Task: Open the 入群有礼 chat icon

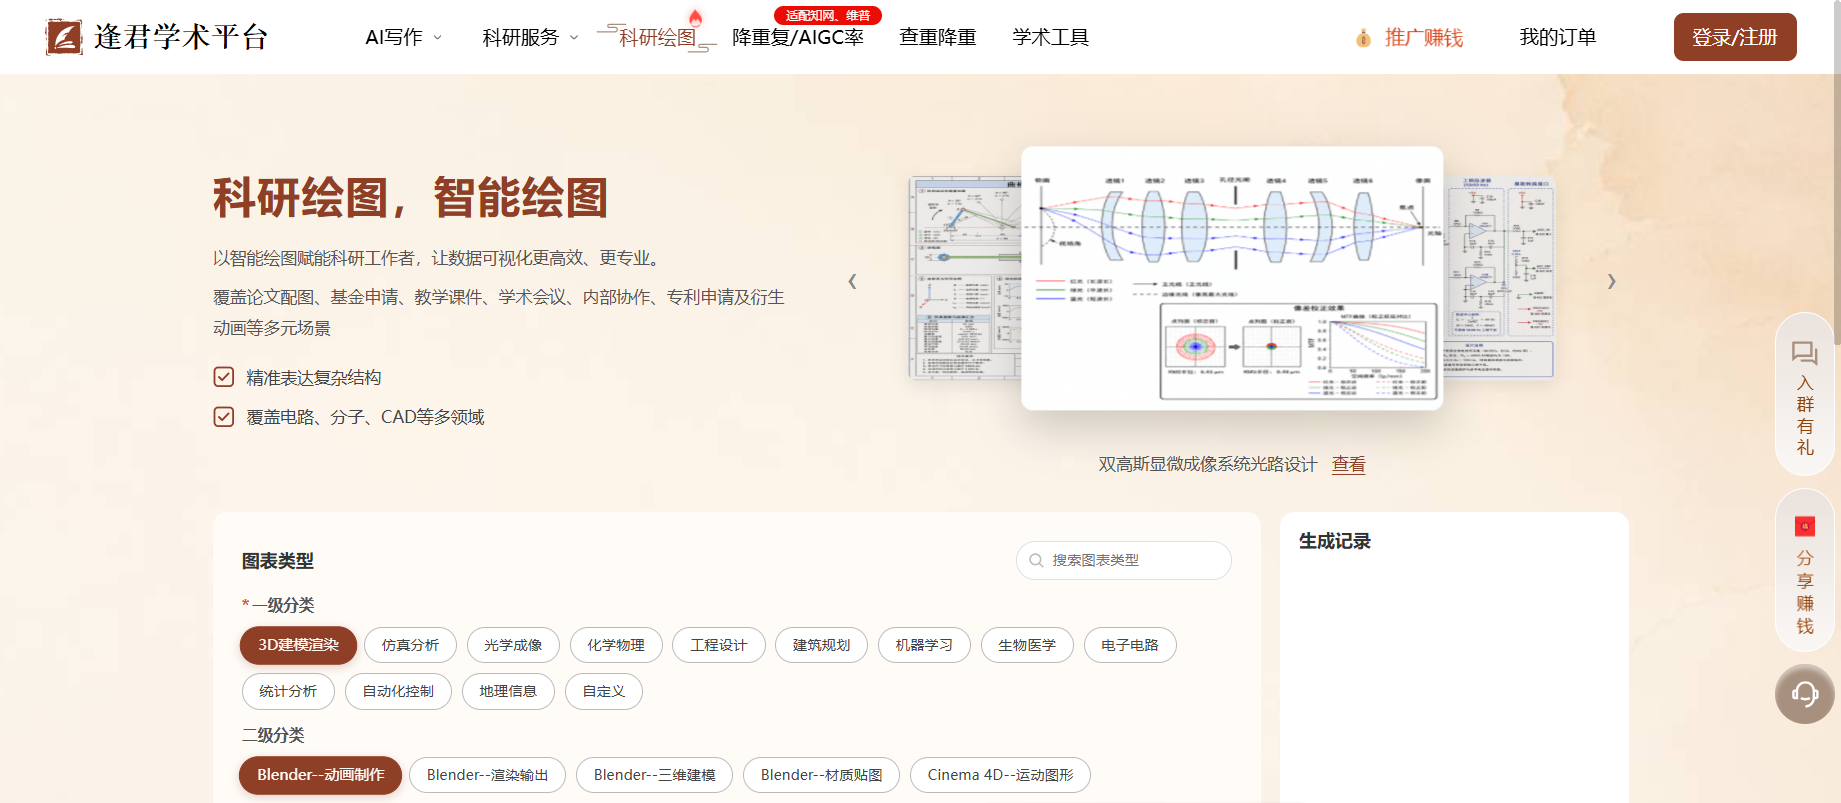Action: point(1804,353)
